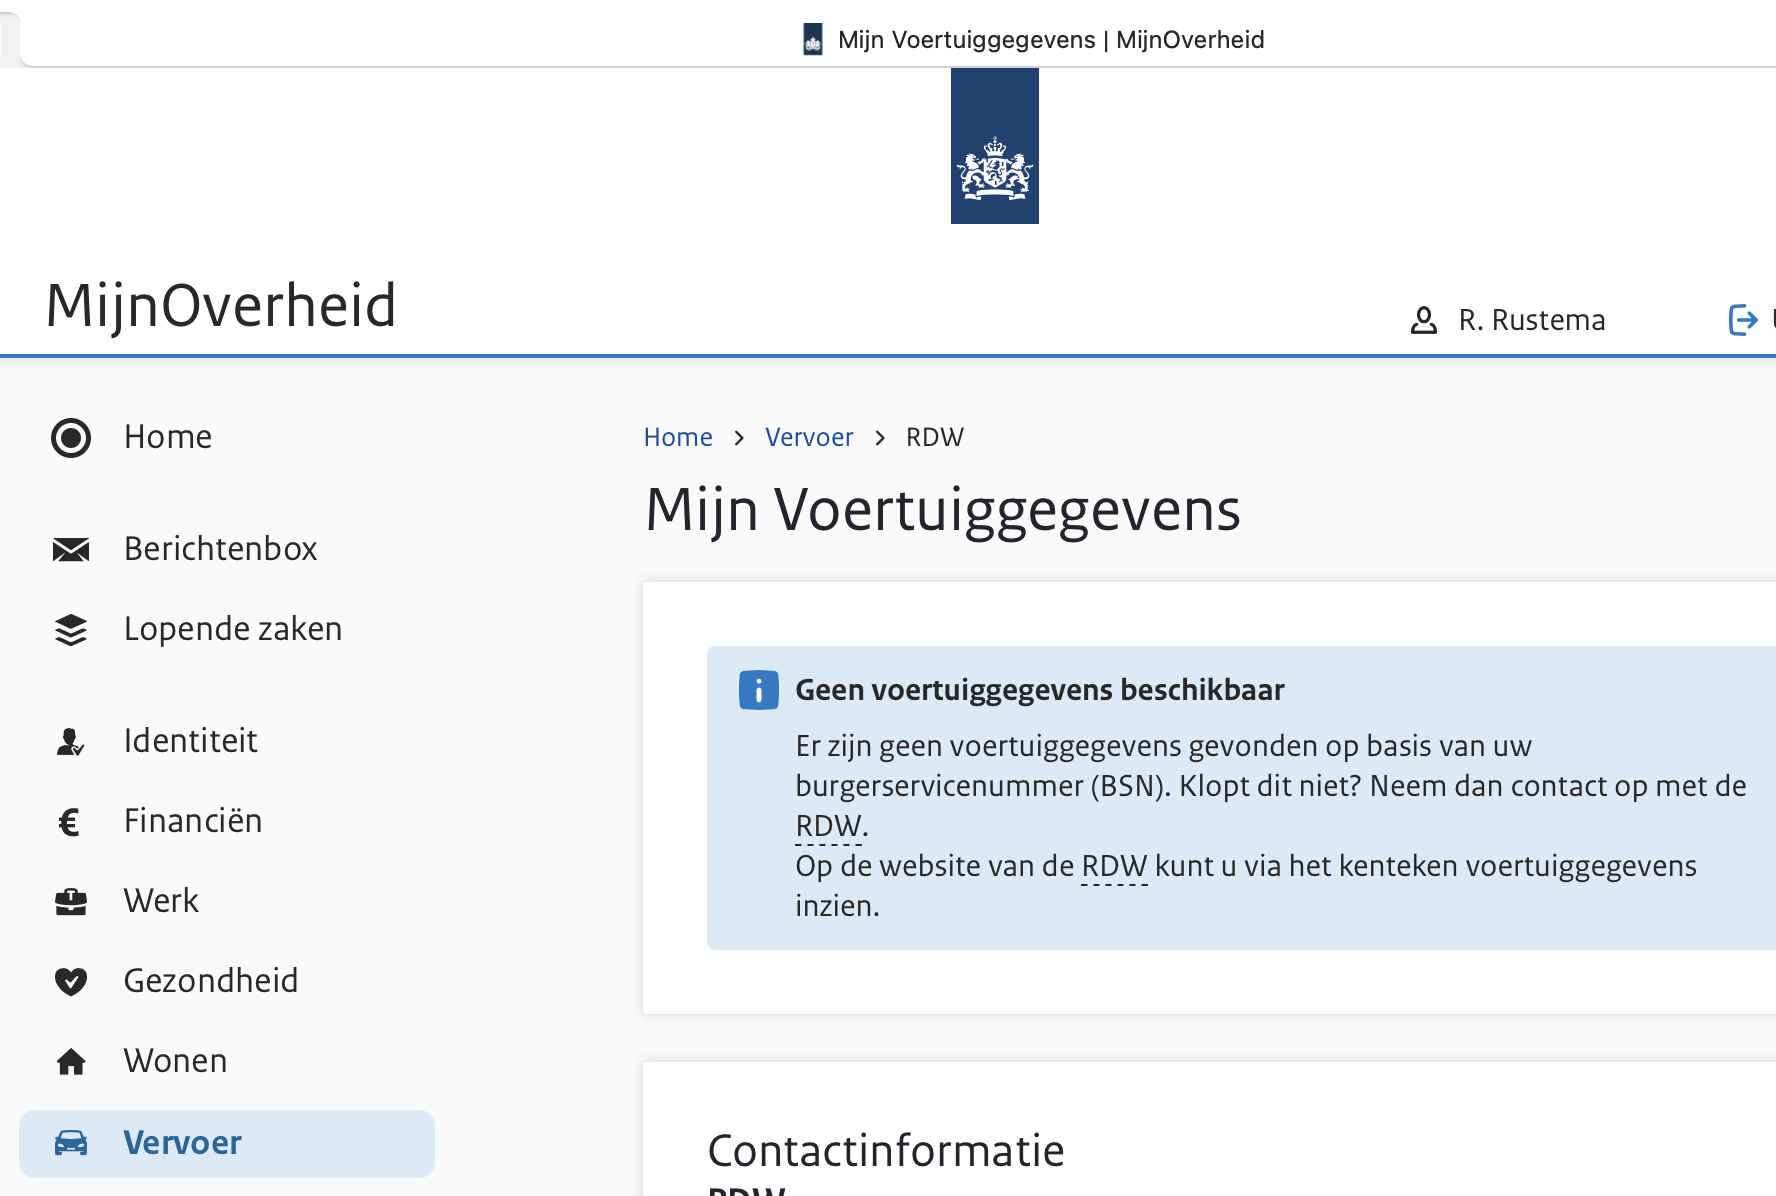Click the Berichtenbox envelope icon
The height and width of the screenshot is (1196, 1776).
[71, 549]
